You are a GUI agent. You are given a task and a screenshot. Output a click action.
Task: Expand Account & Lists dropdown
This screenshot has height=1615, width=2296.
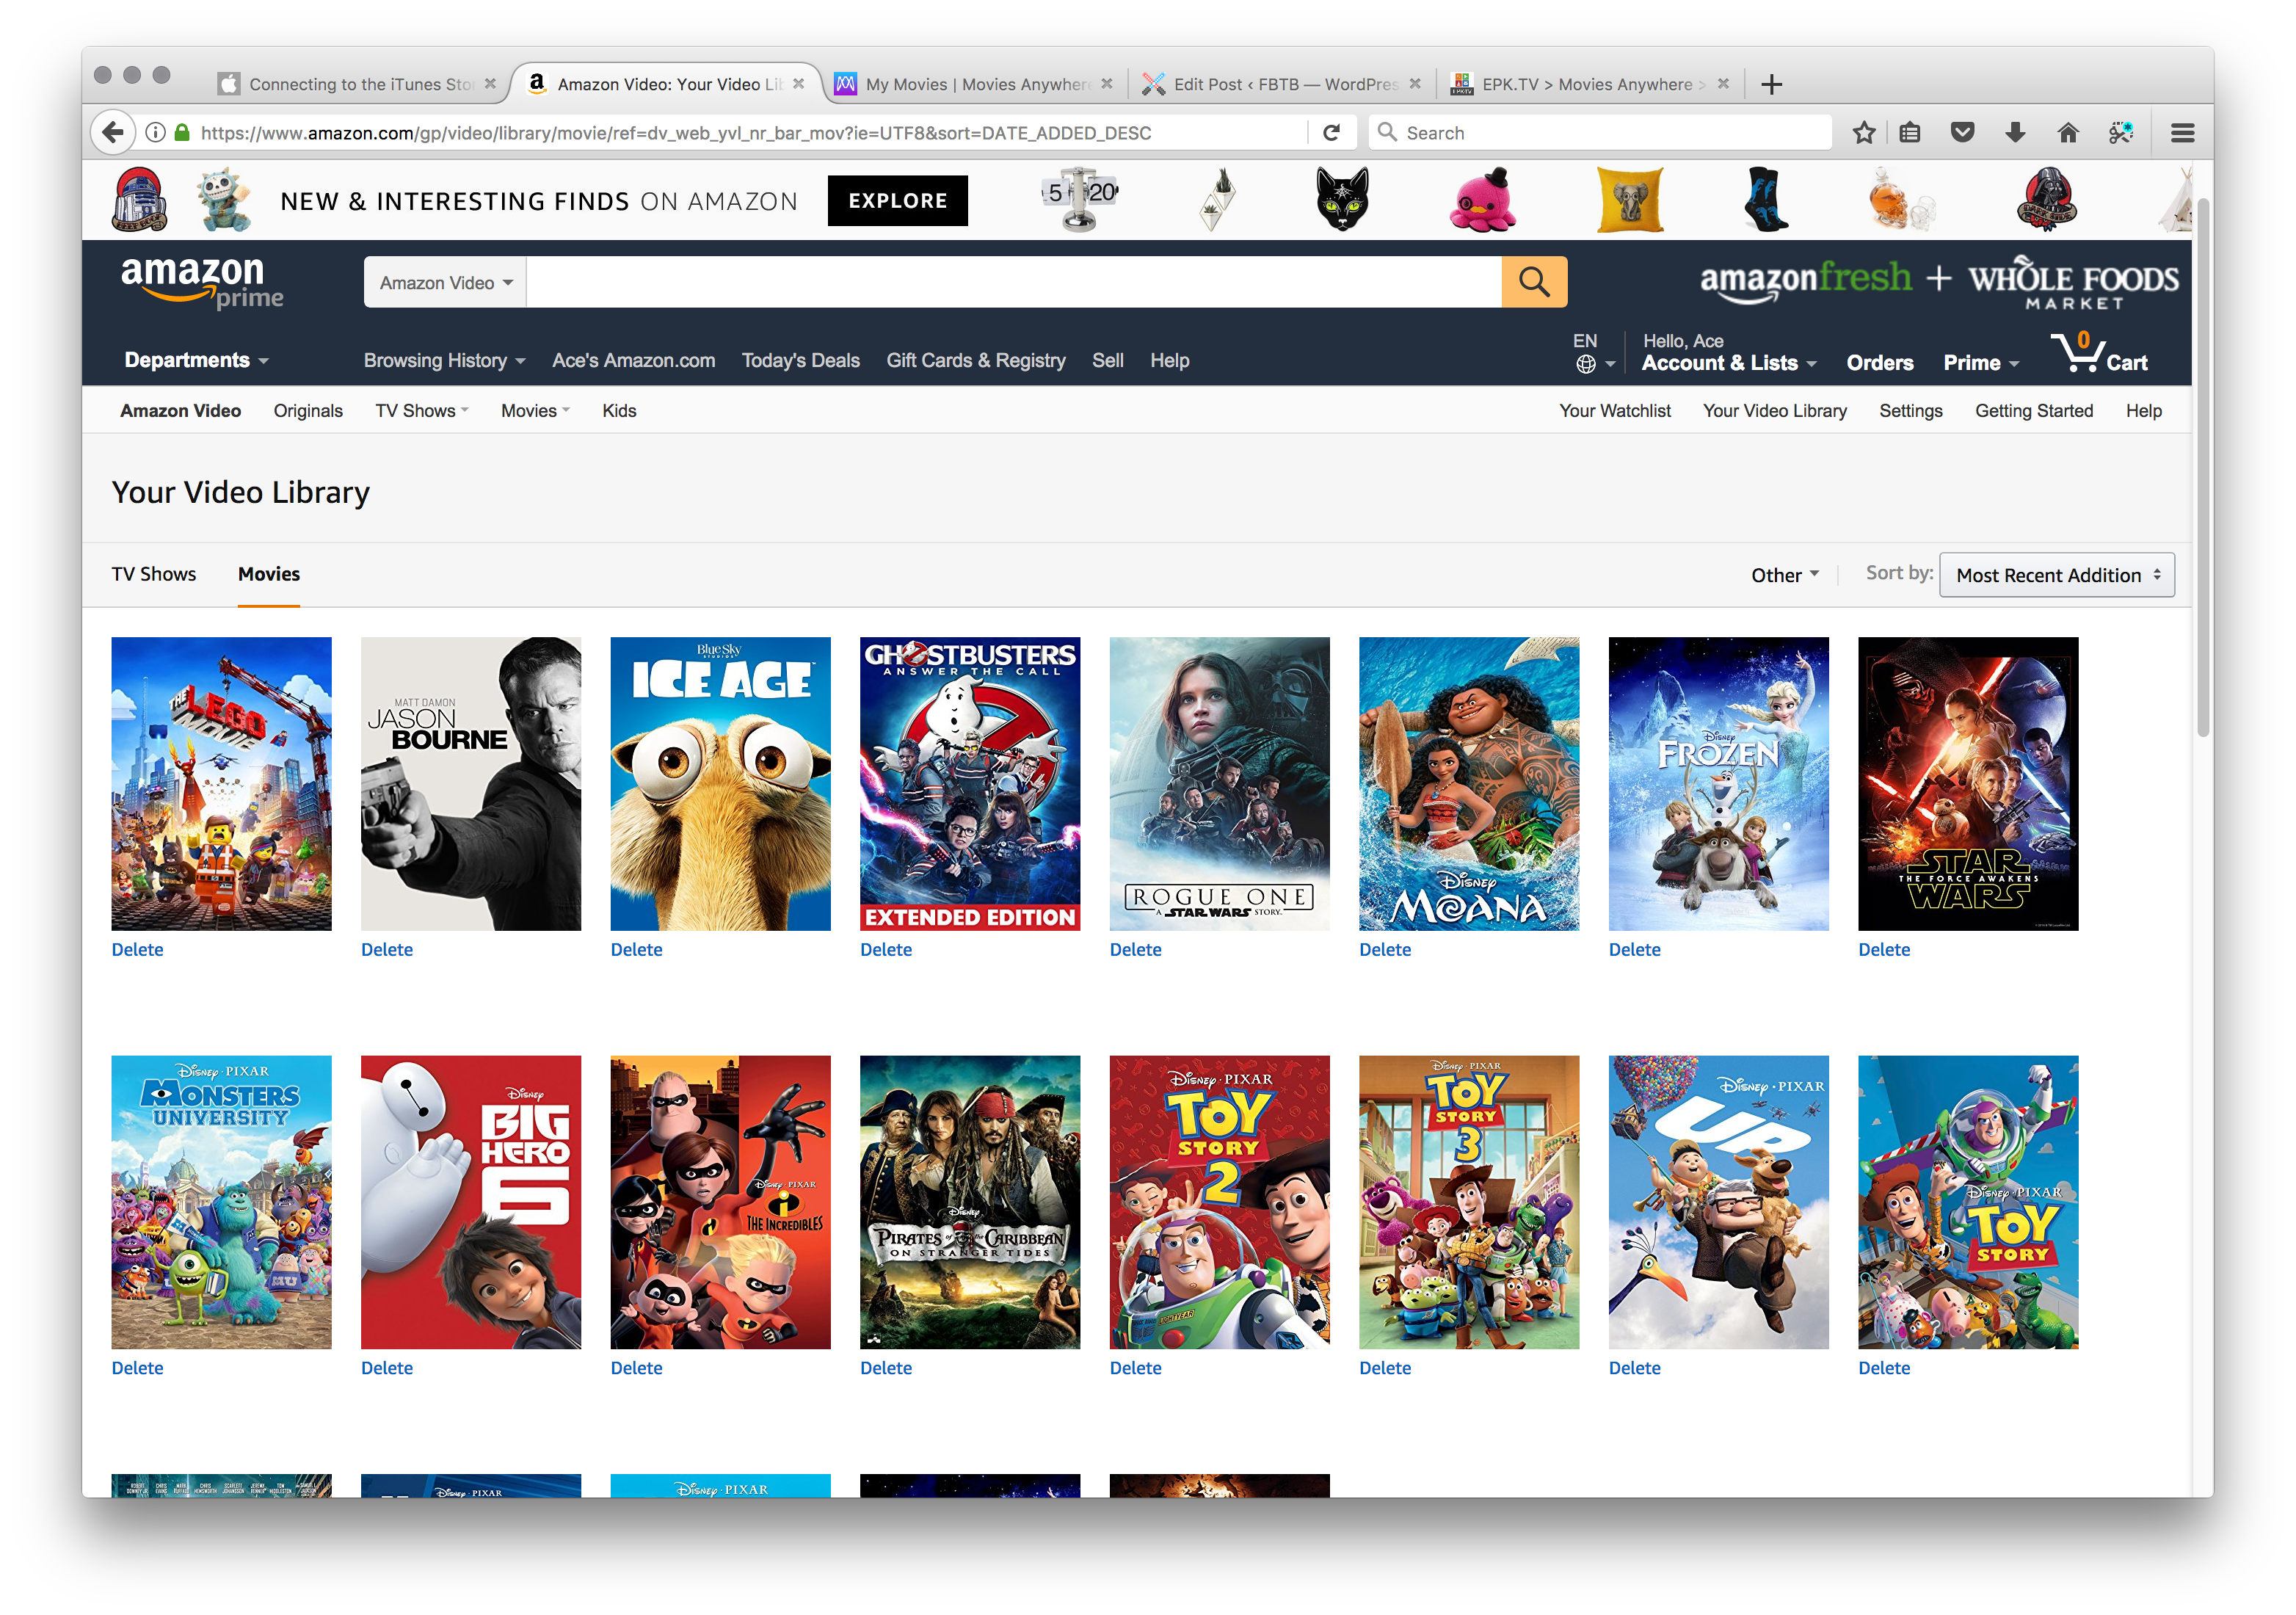pos(1729,363)
